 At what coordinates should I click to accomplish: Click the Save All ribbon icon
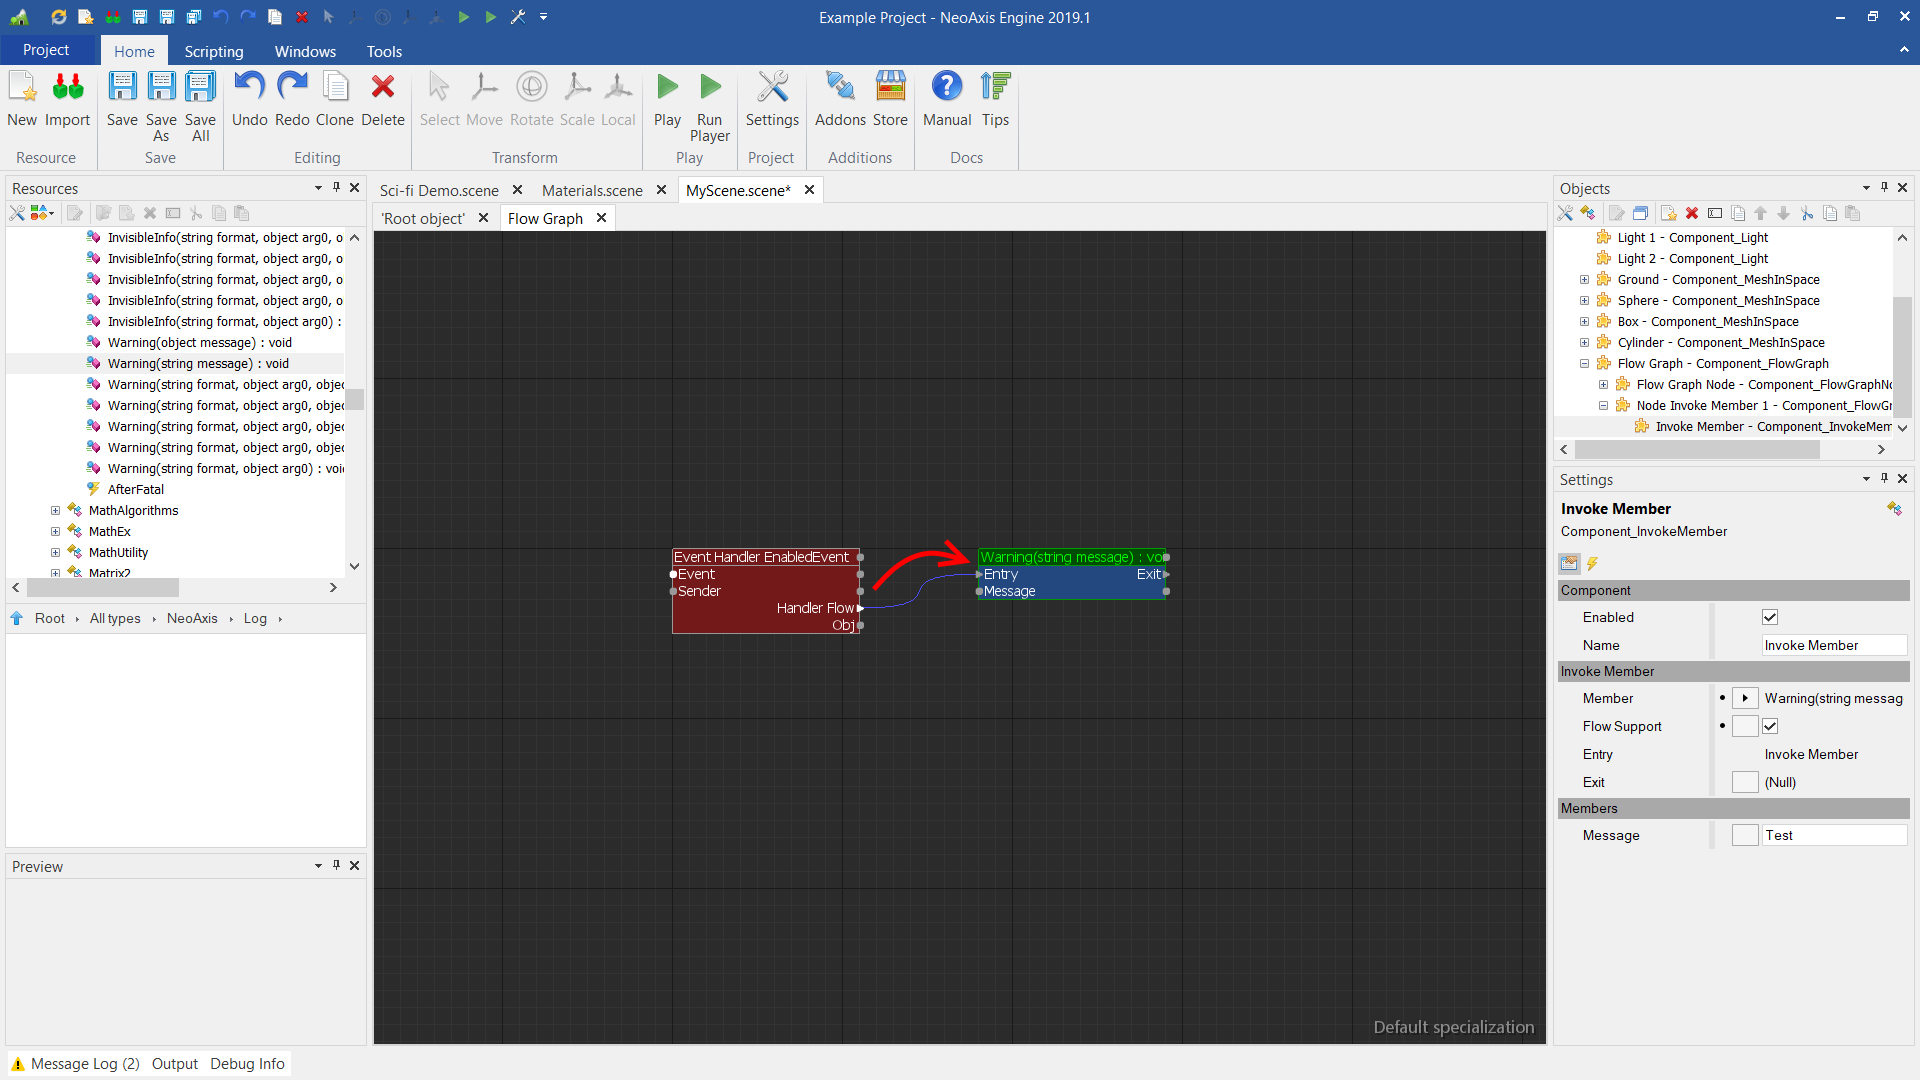pyautogui.click(x=200, y=88)
